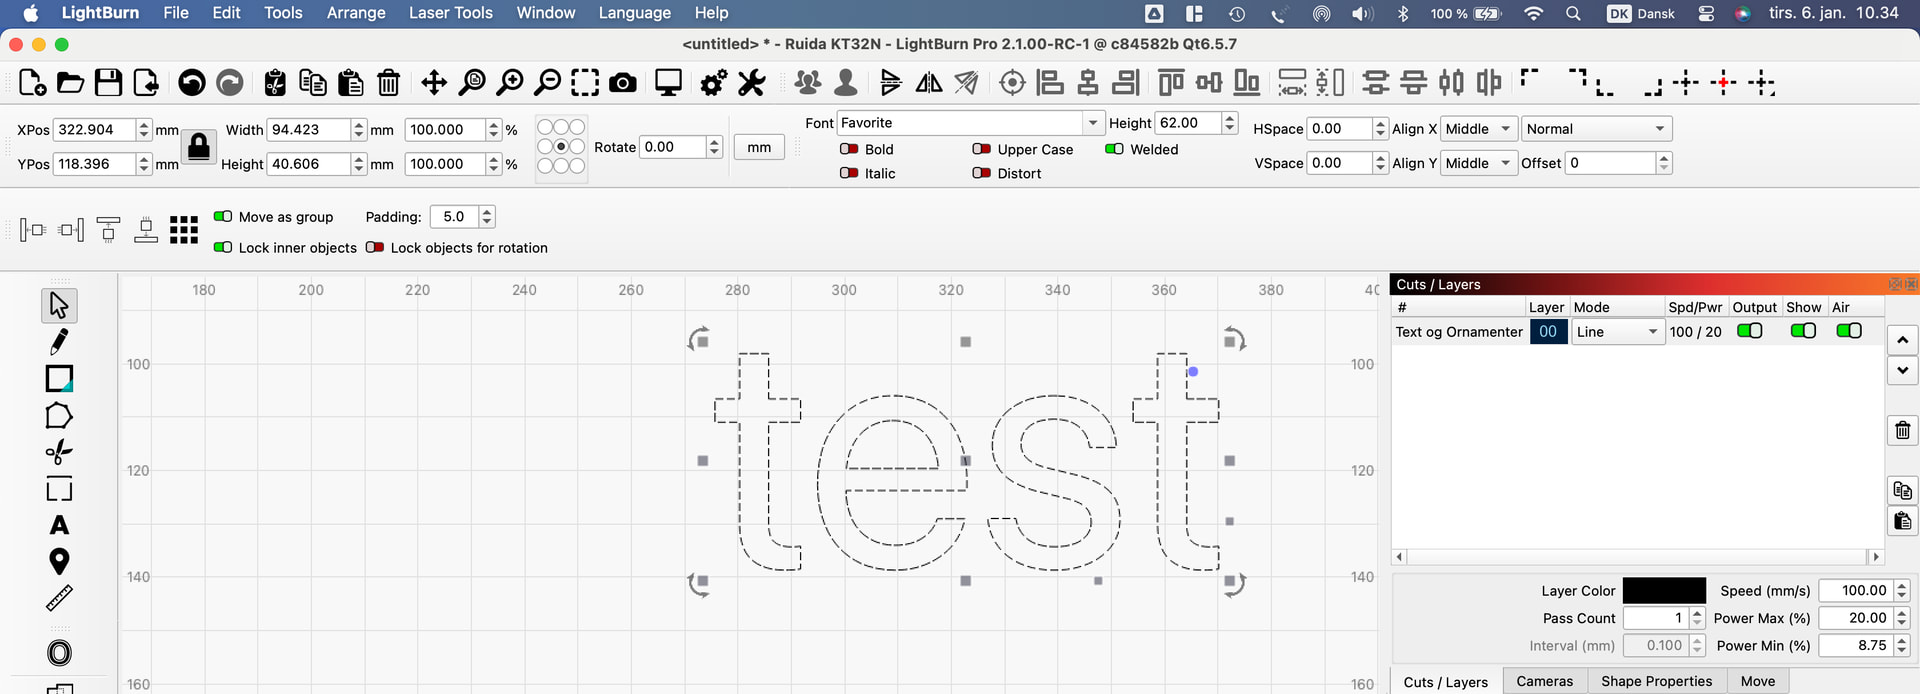
Task: Click the Delete trash icon in toolbar
Action: (389, 83)
